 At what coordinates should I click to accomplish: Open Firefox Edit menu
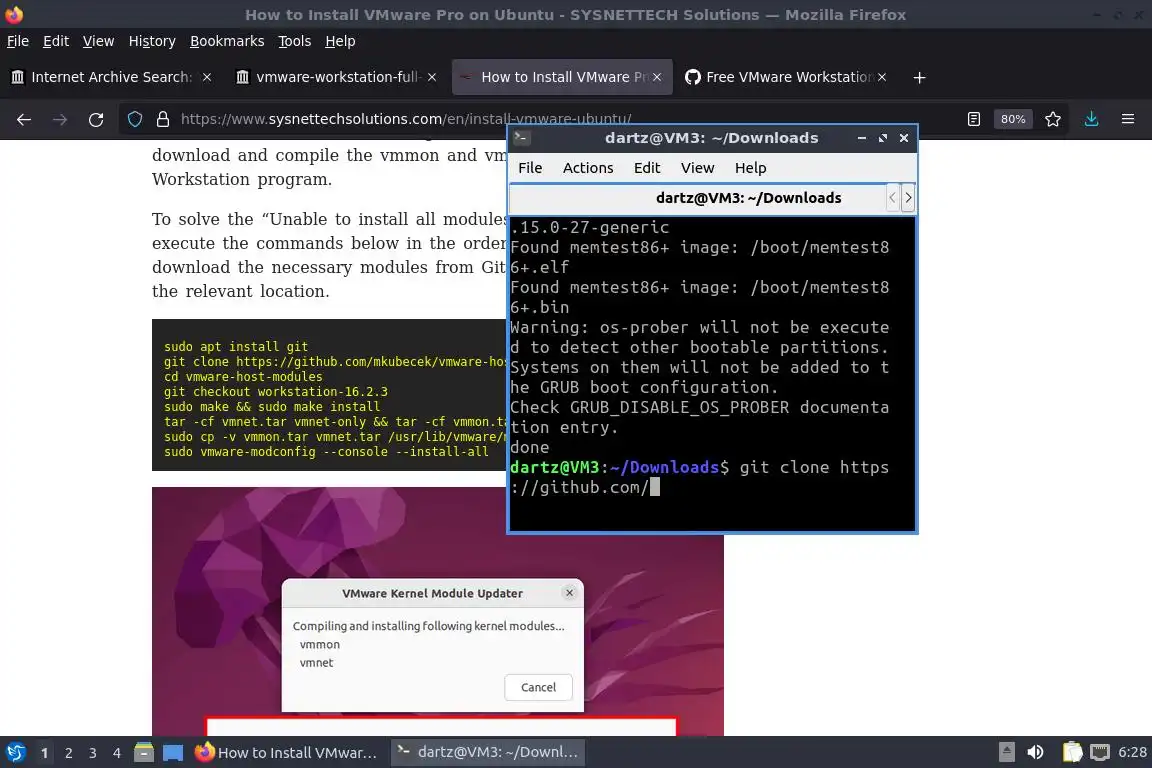tap(56, 41)
